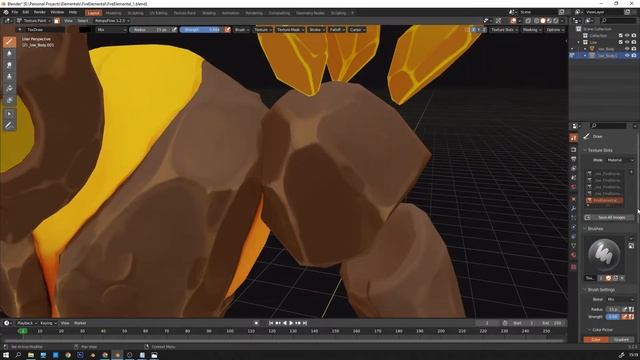640x360 pixels.
Task: Hide the Low collection in viewport
Action: tap(627, 42)
